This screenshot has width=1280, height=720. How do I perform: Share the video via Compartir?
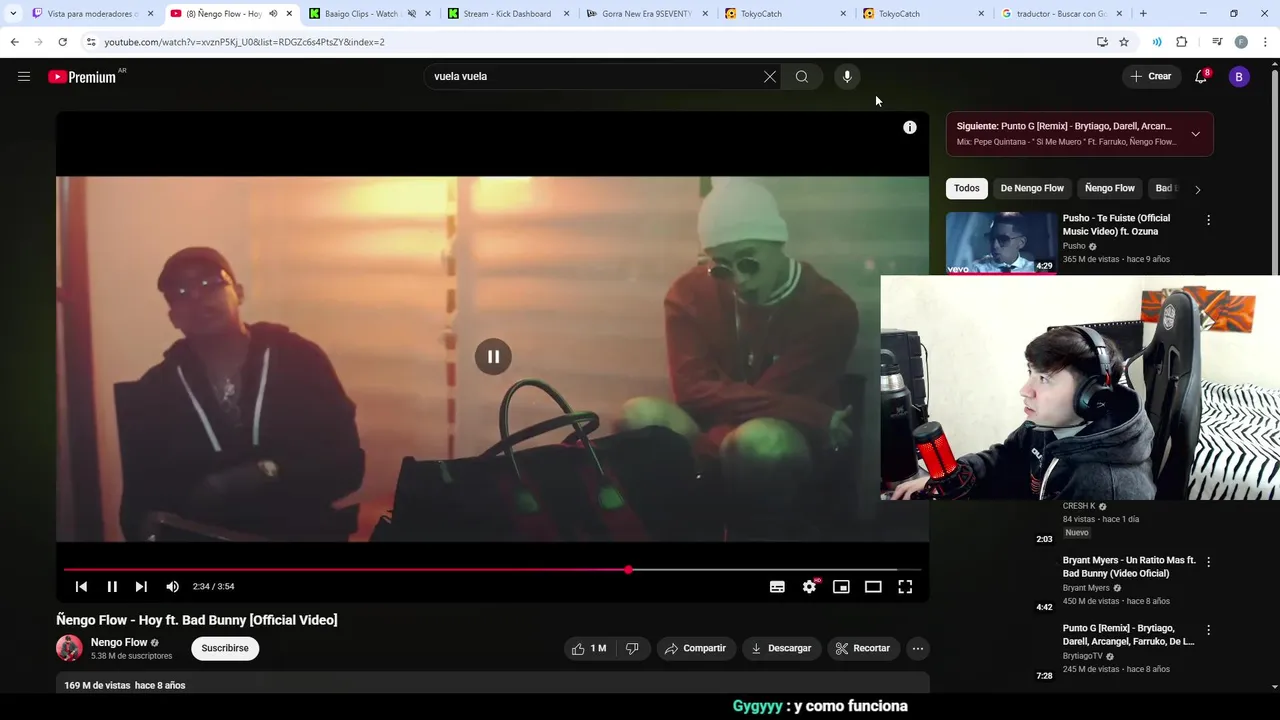pos(696,648)
